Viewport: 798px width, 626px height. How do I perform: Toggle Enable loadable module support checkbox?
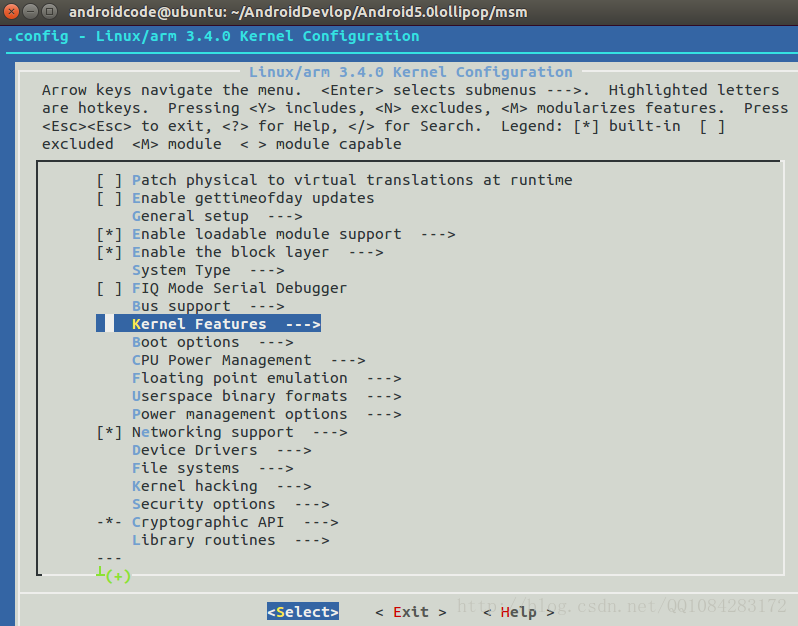click(x=109, y=234)
